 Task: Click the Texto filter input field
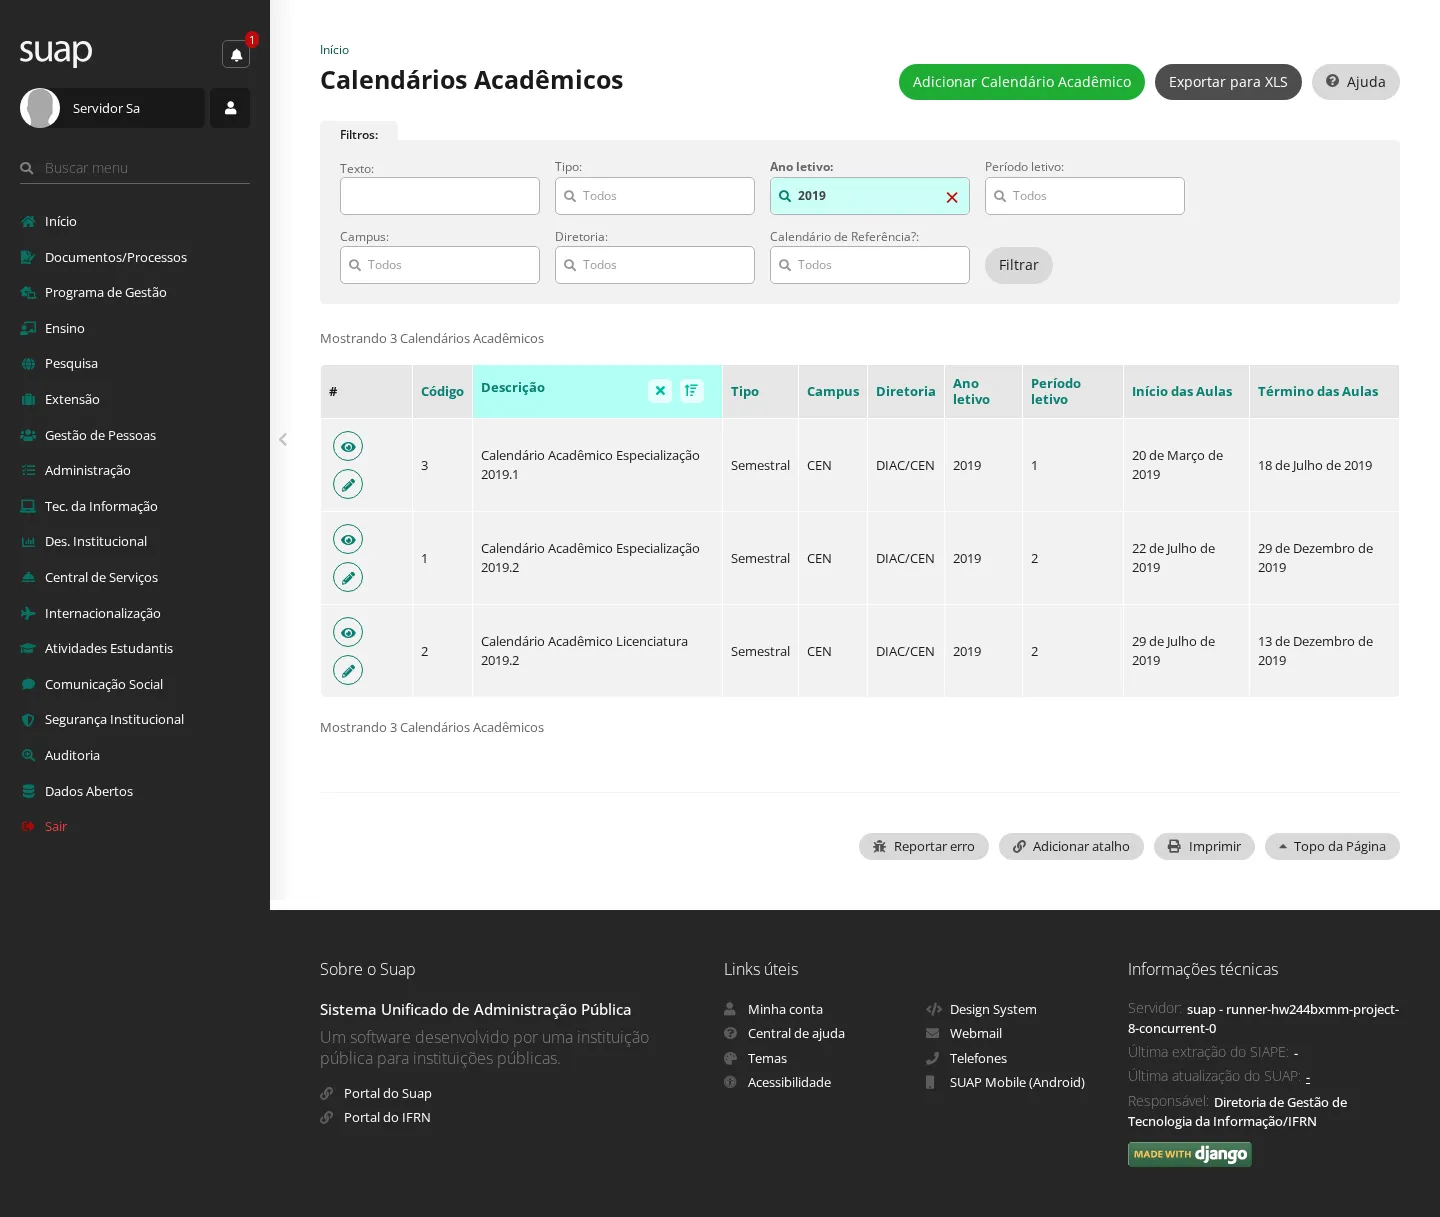[440, 196]
